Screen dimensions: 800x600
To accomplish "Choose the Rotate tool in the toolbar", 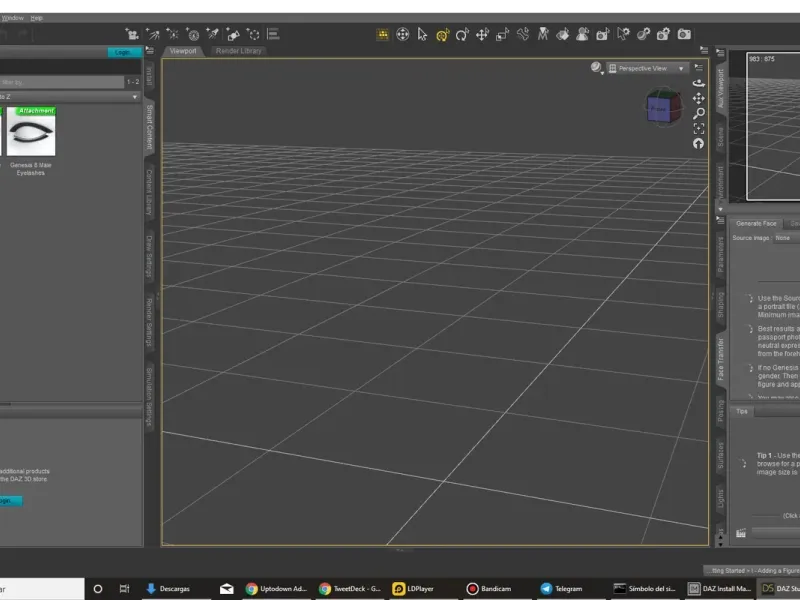I will [x=462, y=34].
